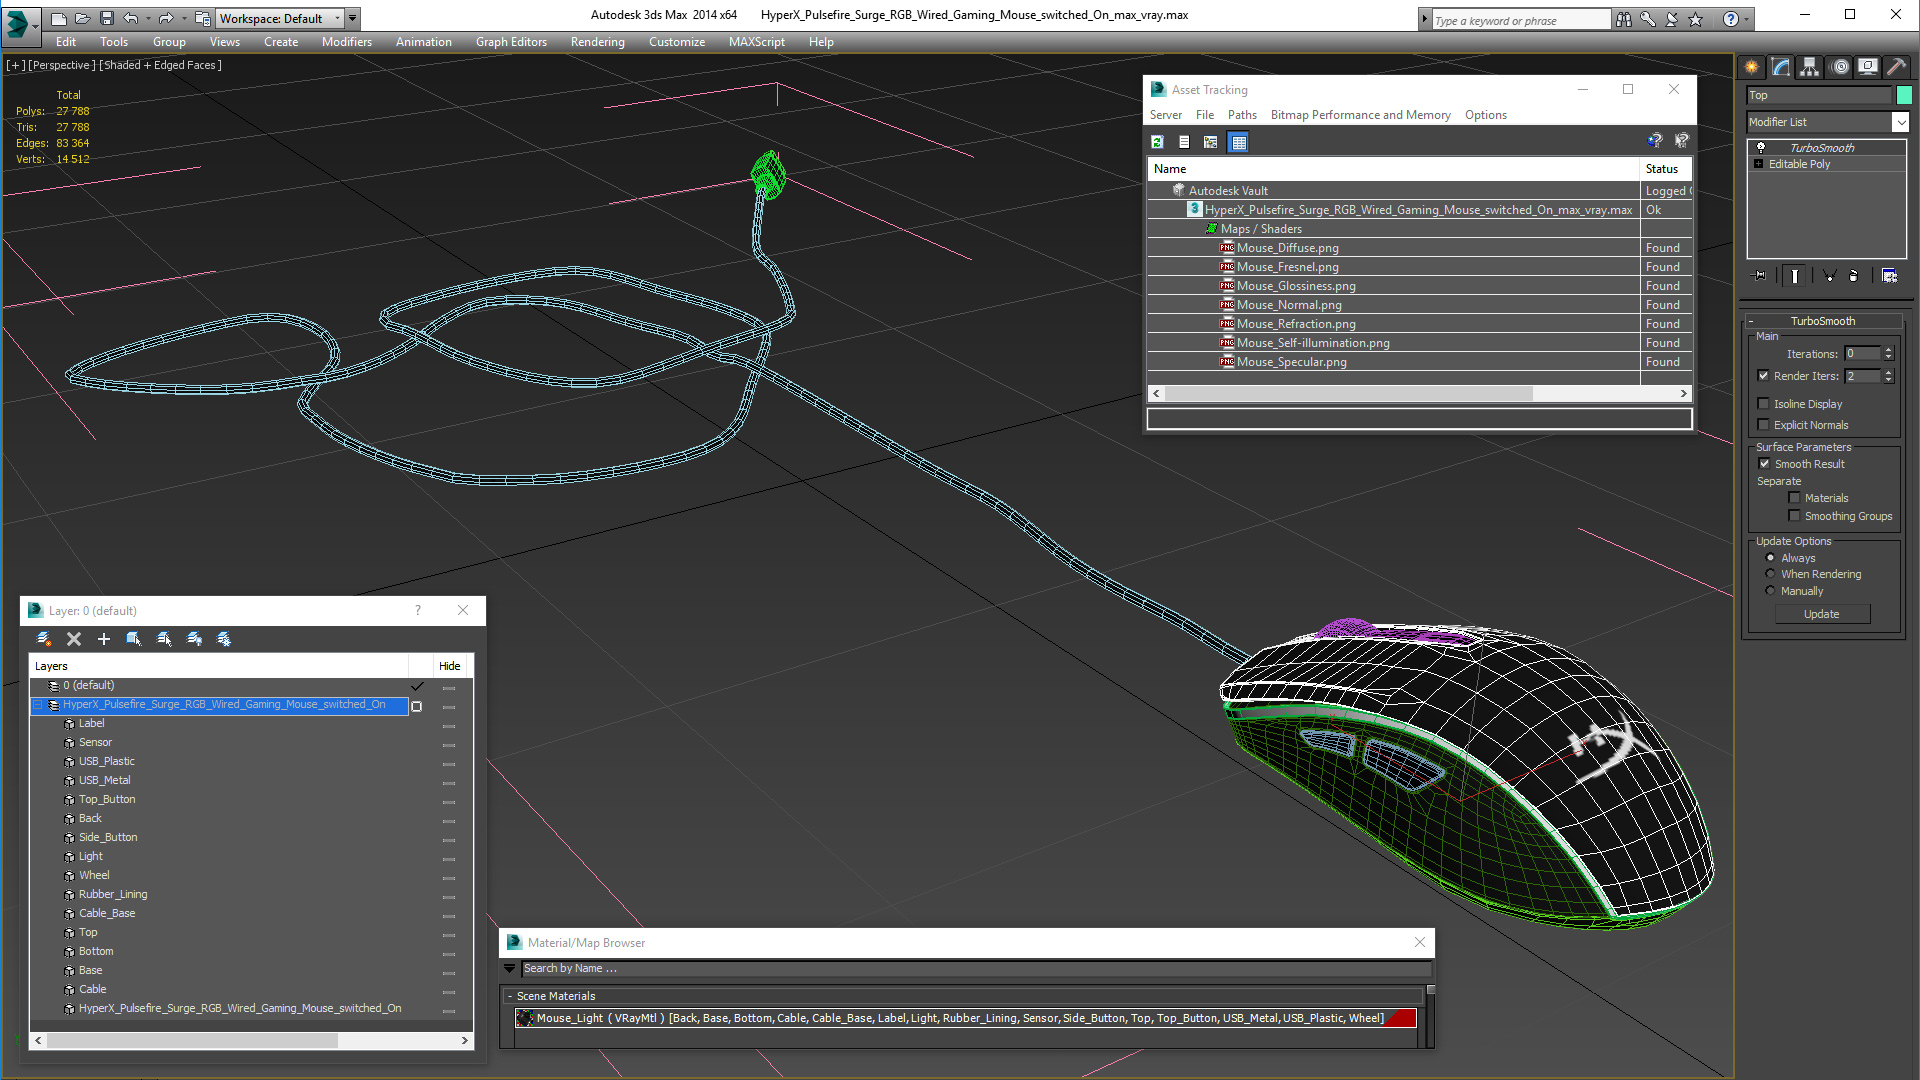The image size is (1920, 1080).
Task: Click Hide/Unhide All Layers icon in Layer dialog
Action: click(x=194, y=639)
